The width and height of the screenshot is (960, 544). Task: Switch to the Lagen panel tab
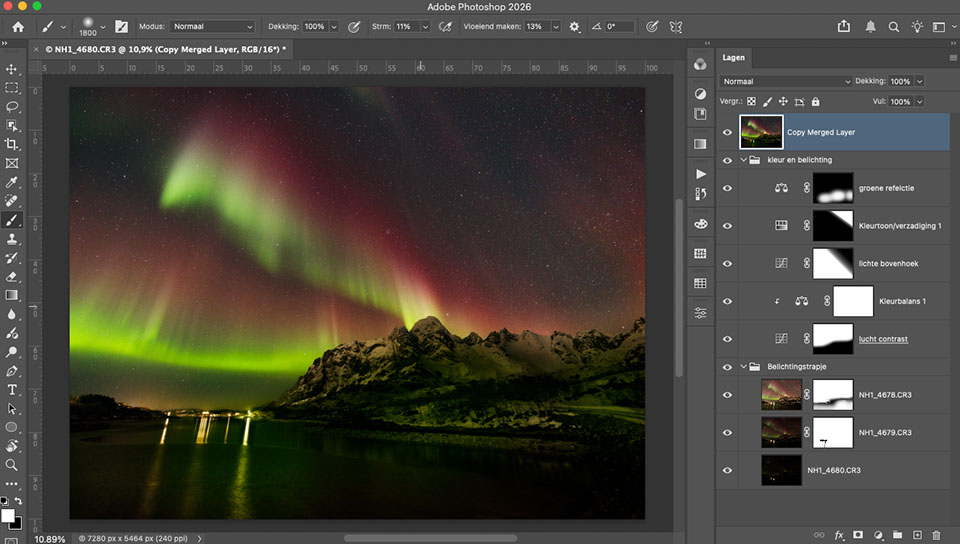[x=734, y=58]
